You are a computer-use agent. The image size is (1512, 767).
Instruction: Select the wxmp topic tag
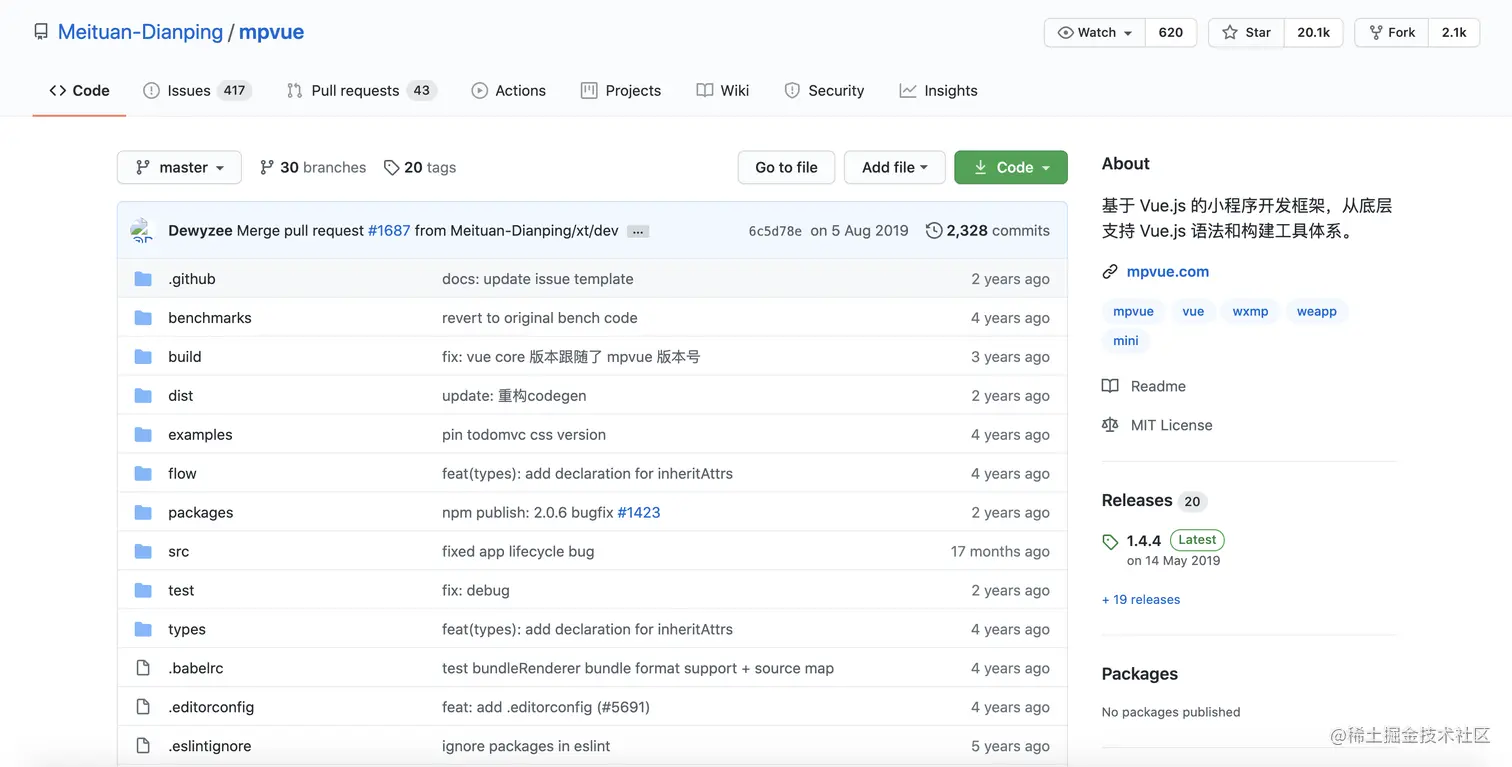pyautogui.click(x=1250, y=311)
